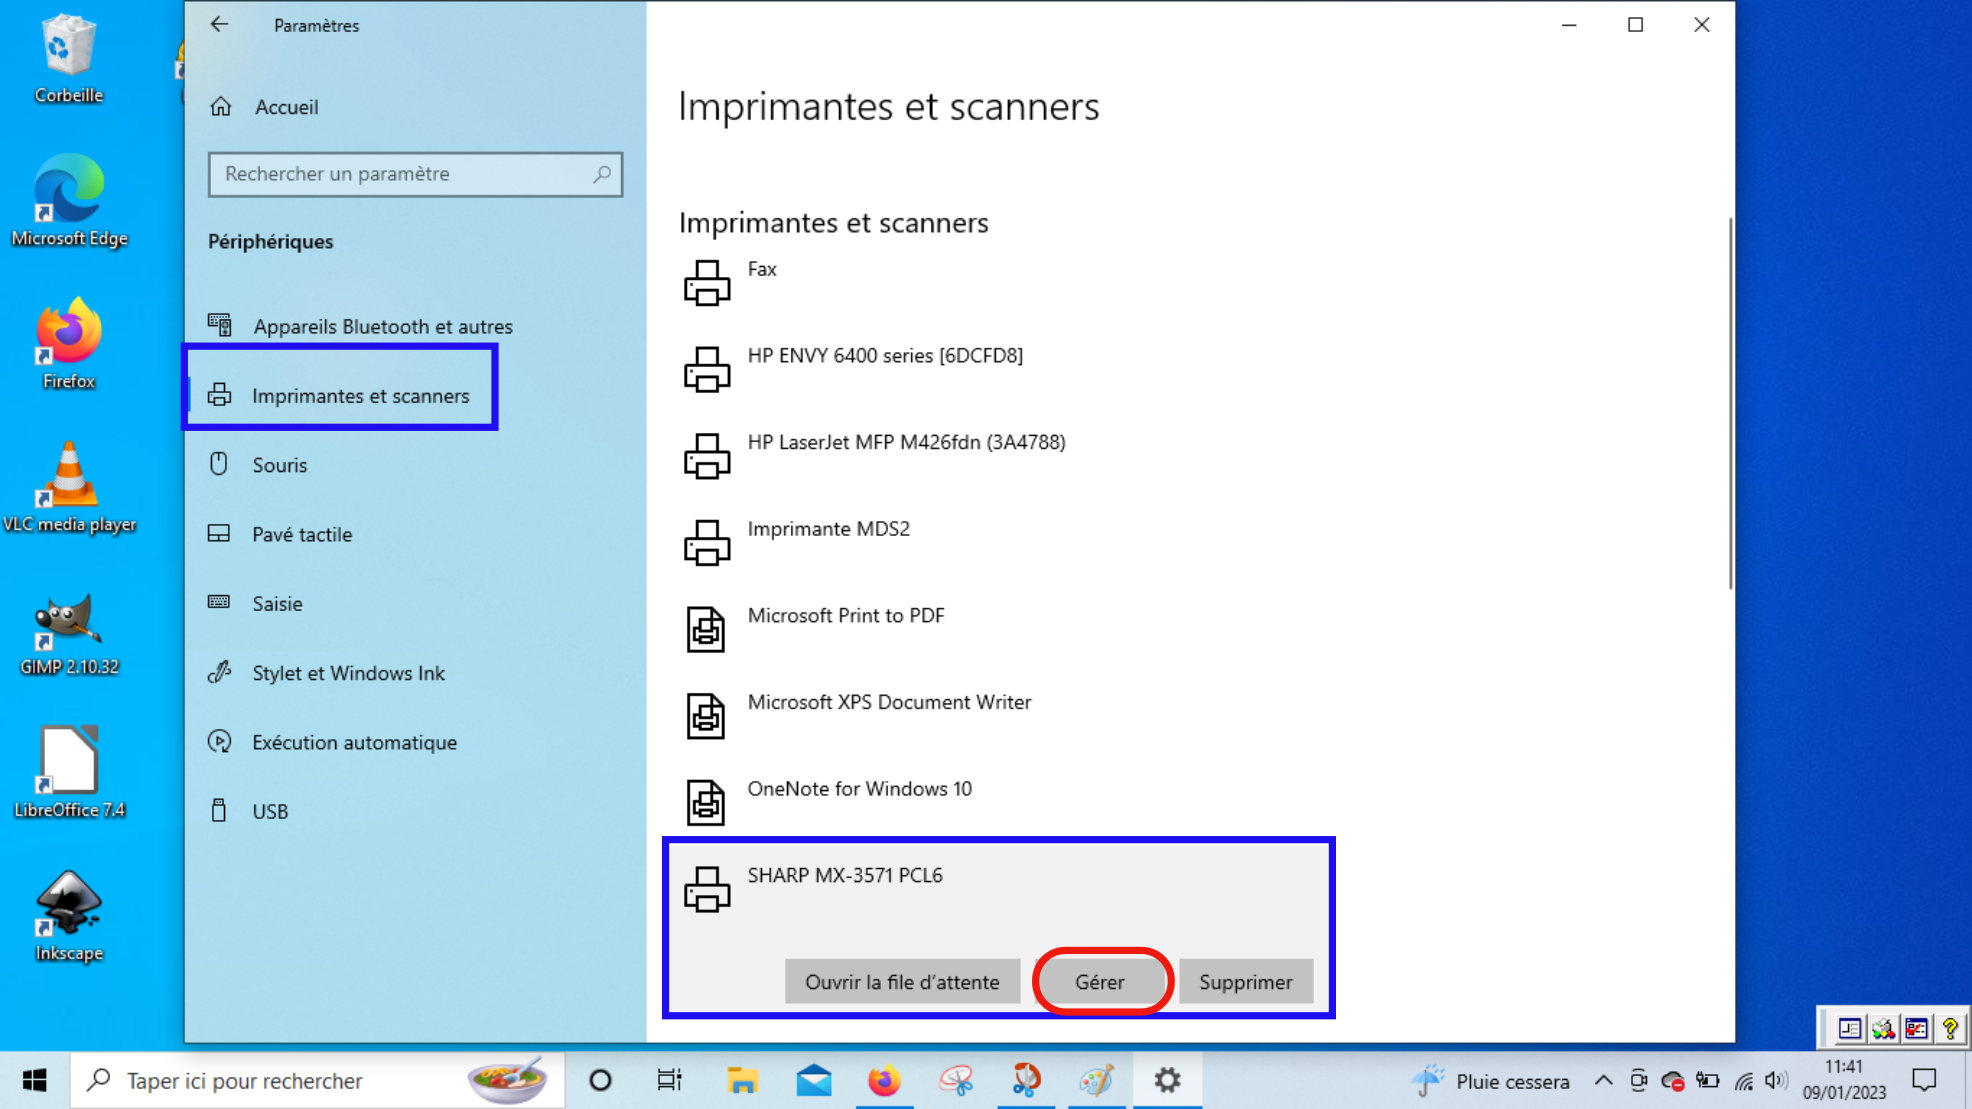Open the LibreOffice 7.4 desktop shortcut
Screen dimensions: 1972x1109
point(69,772)
